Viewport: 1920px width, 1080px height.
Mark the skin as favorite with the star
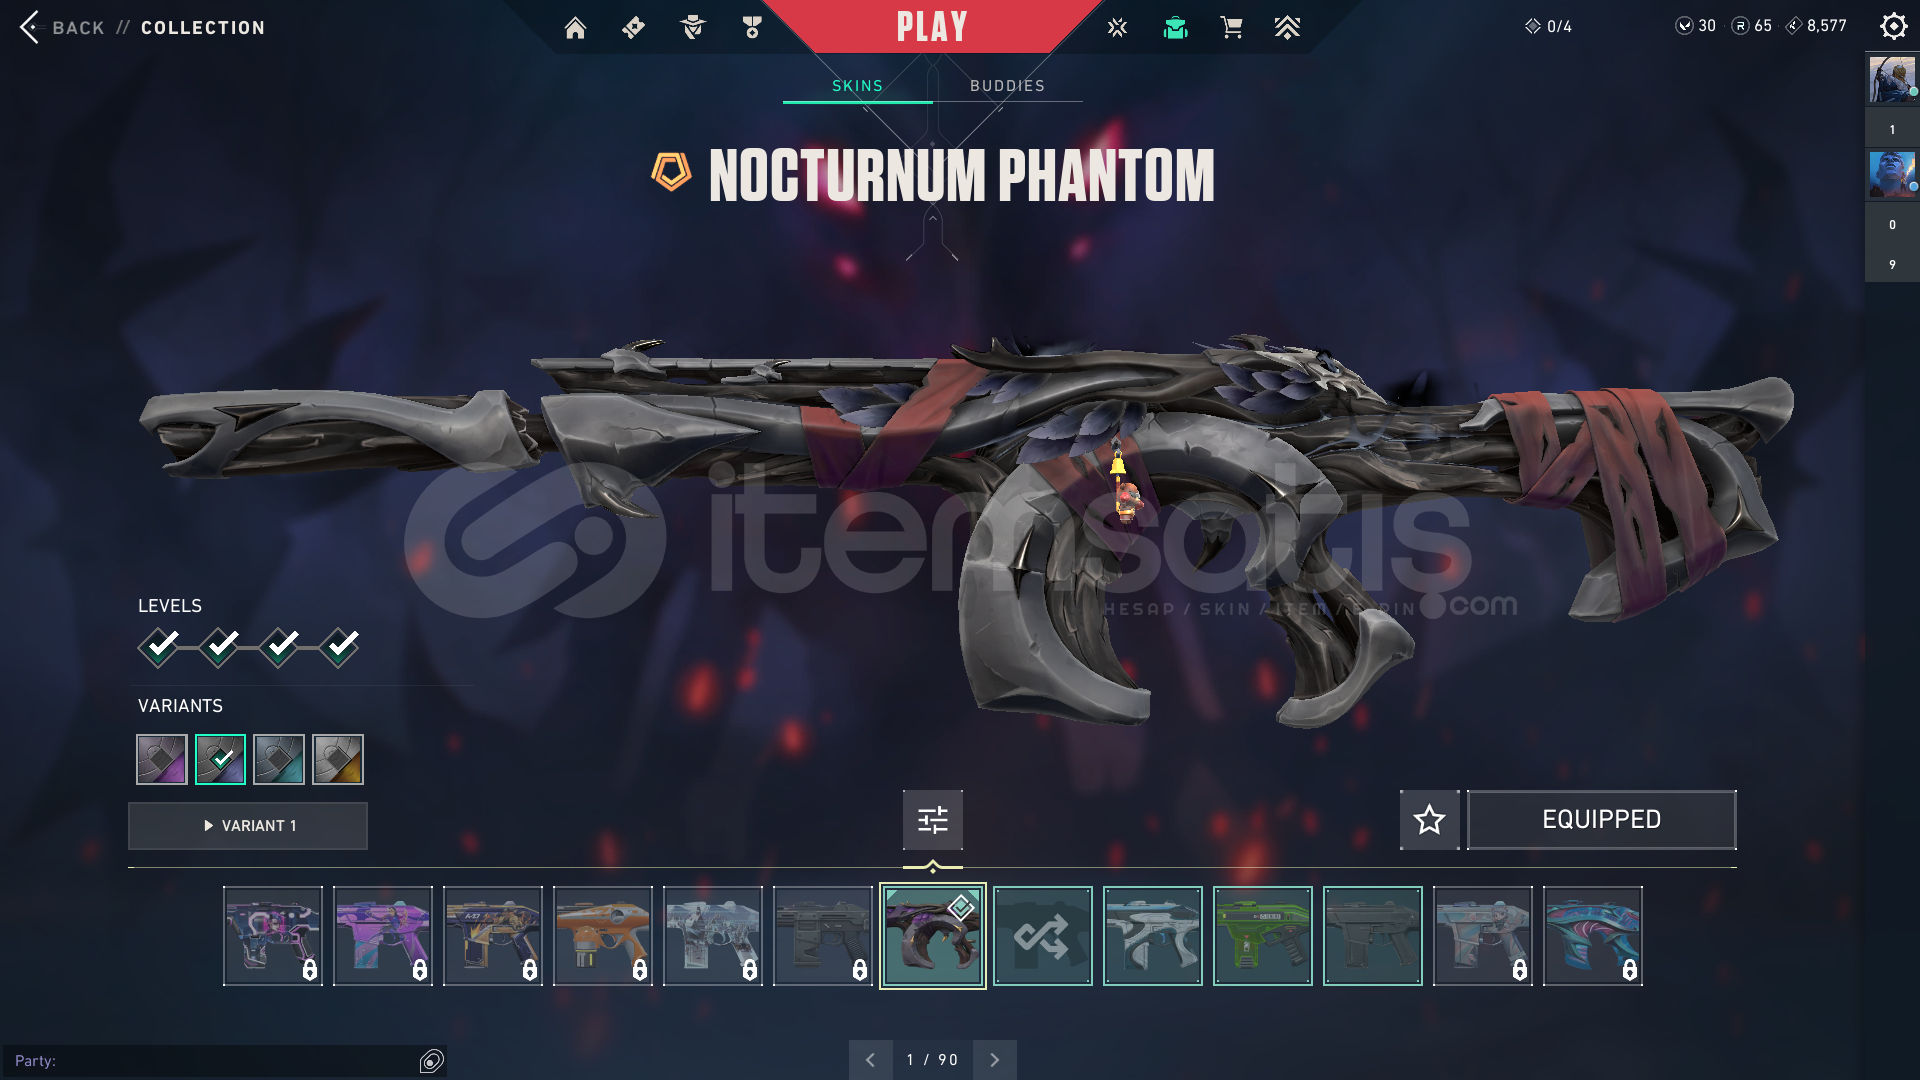1429,820
